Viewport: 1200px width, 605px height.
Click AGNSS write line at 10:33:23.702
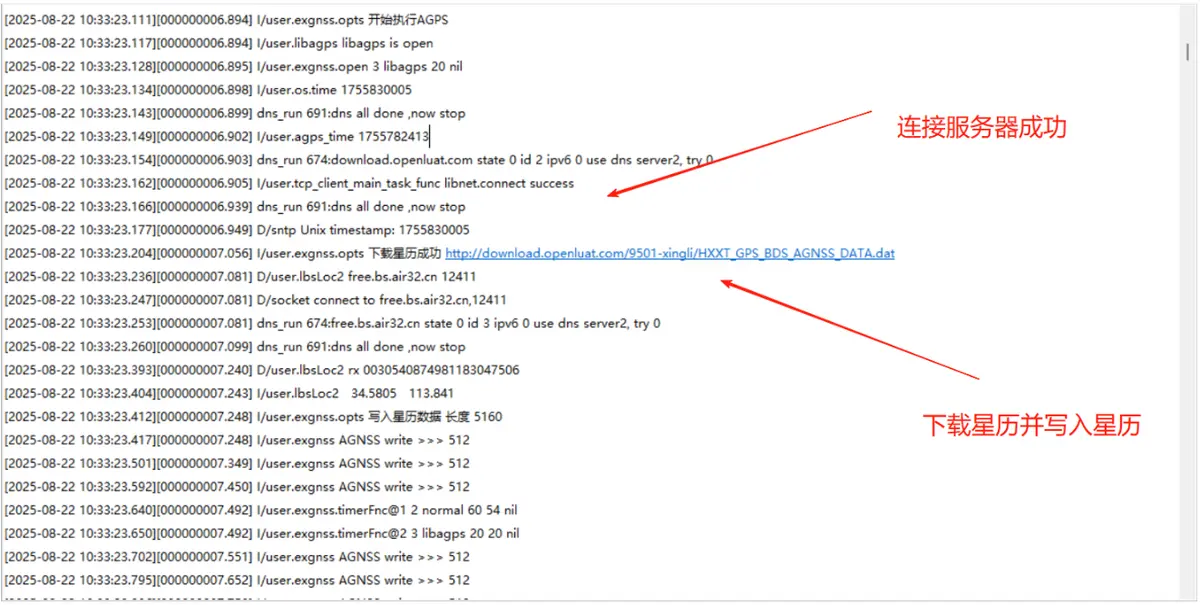click(x=237, y=556)
